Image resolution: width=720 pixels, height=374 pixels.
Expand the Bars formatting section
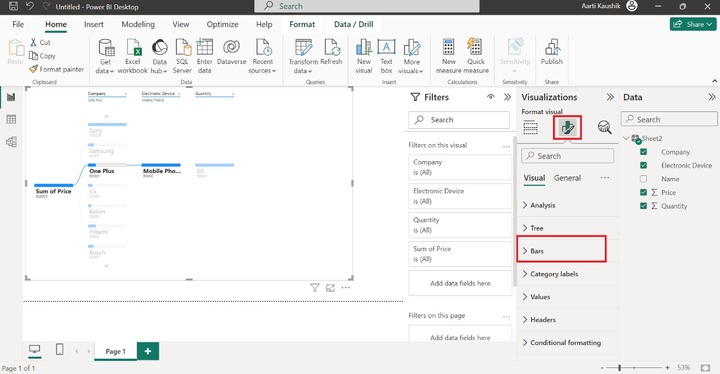tap(561, 251)
